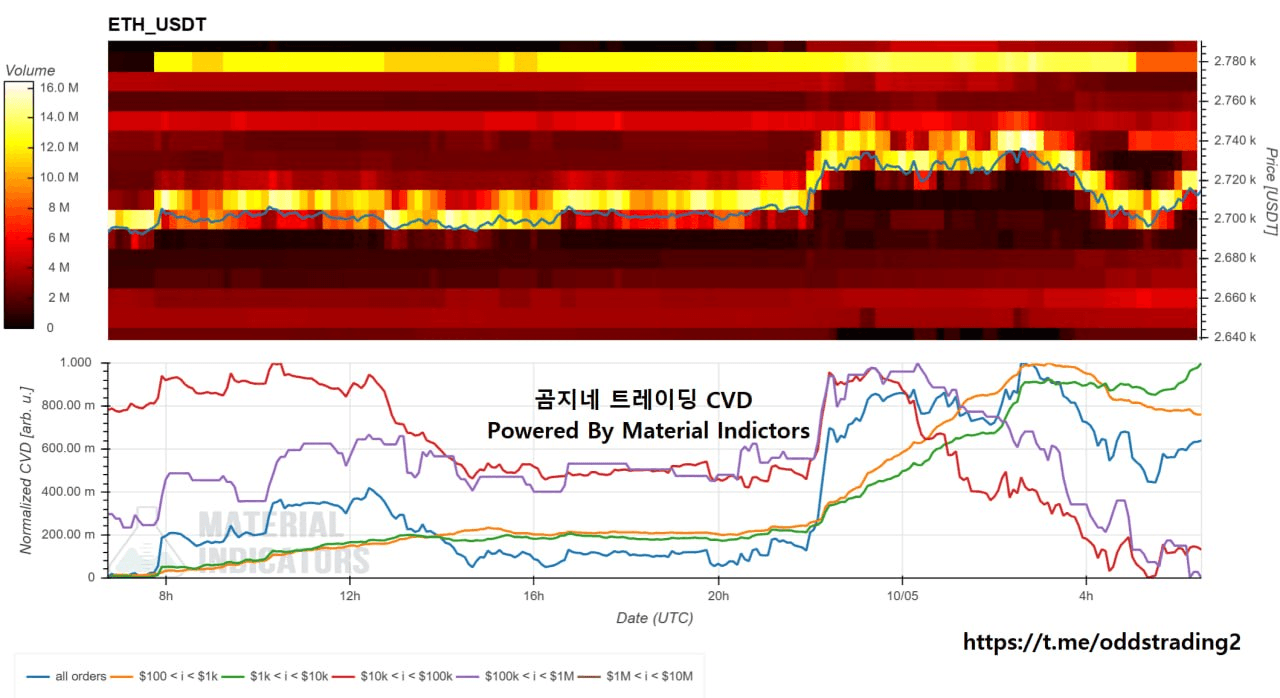
Task: Click the "2.640 k" price tick
Action: [1234, 336]
